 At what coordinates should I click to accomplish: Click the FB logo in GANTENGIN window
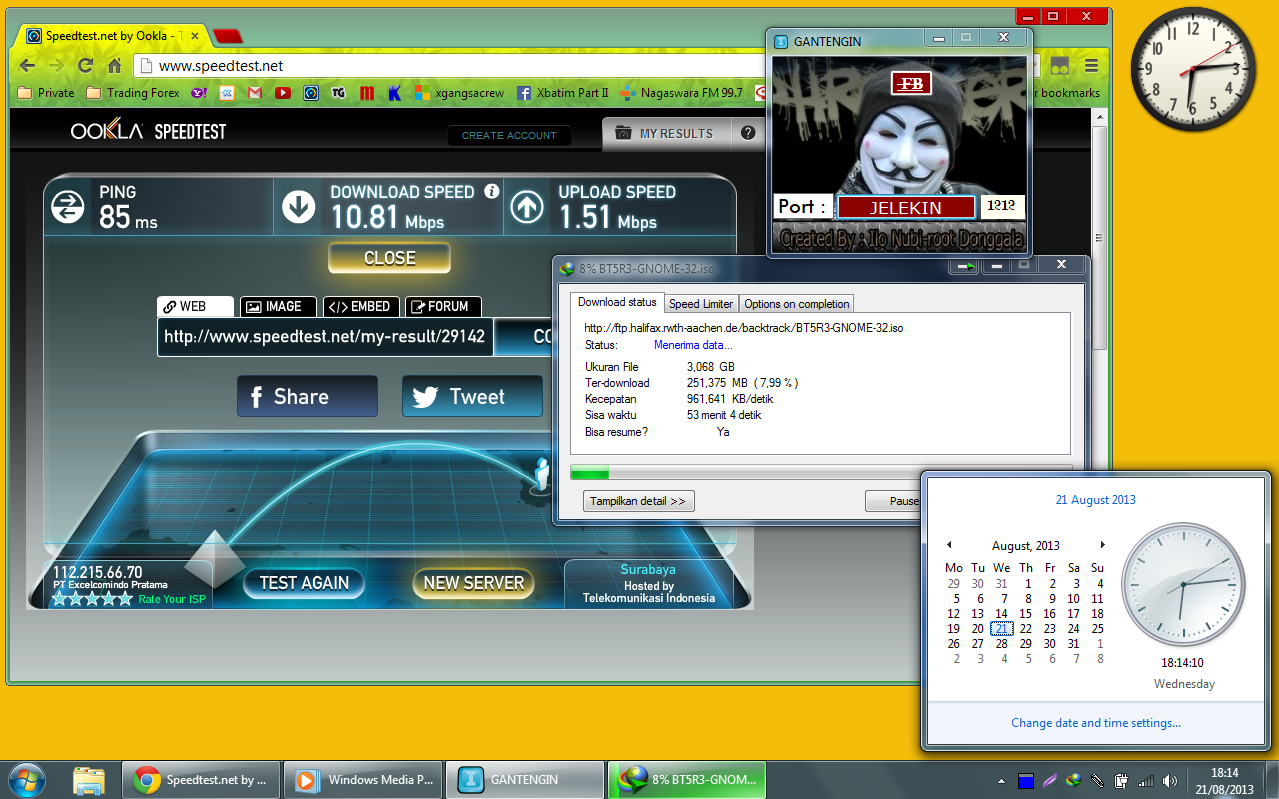pyautogui.click(x=911, y=83)
